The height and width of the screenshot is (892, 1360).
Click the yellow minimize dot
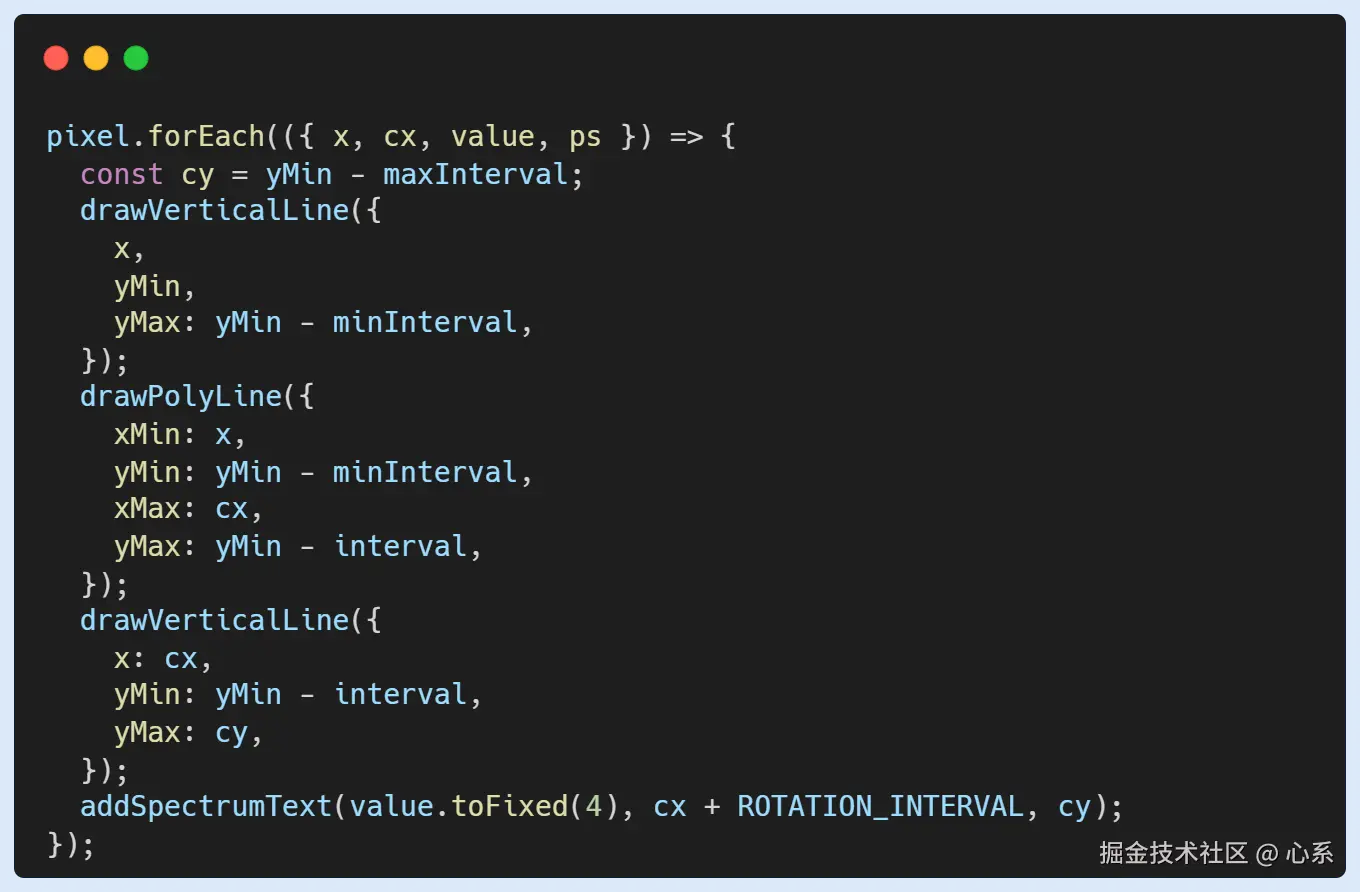click(x=96, y=59)
